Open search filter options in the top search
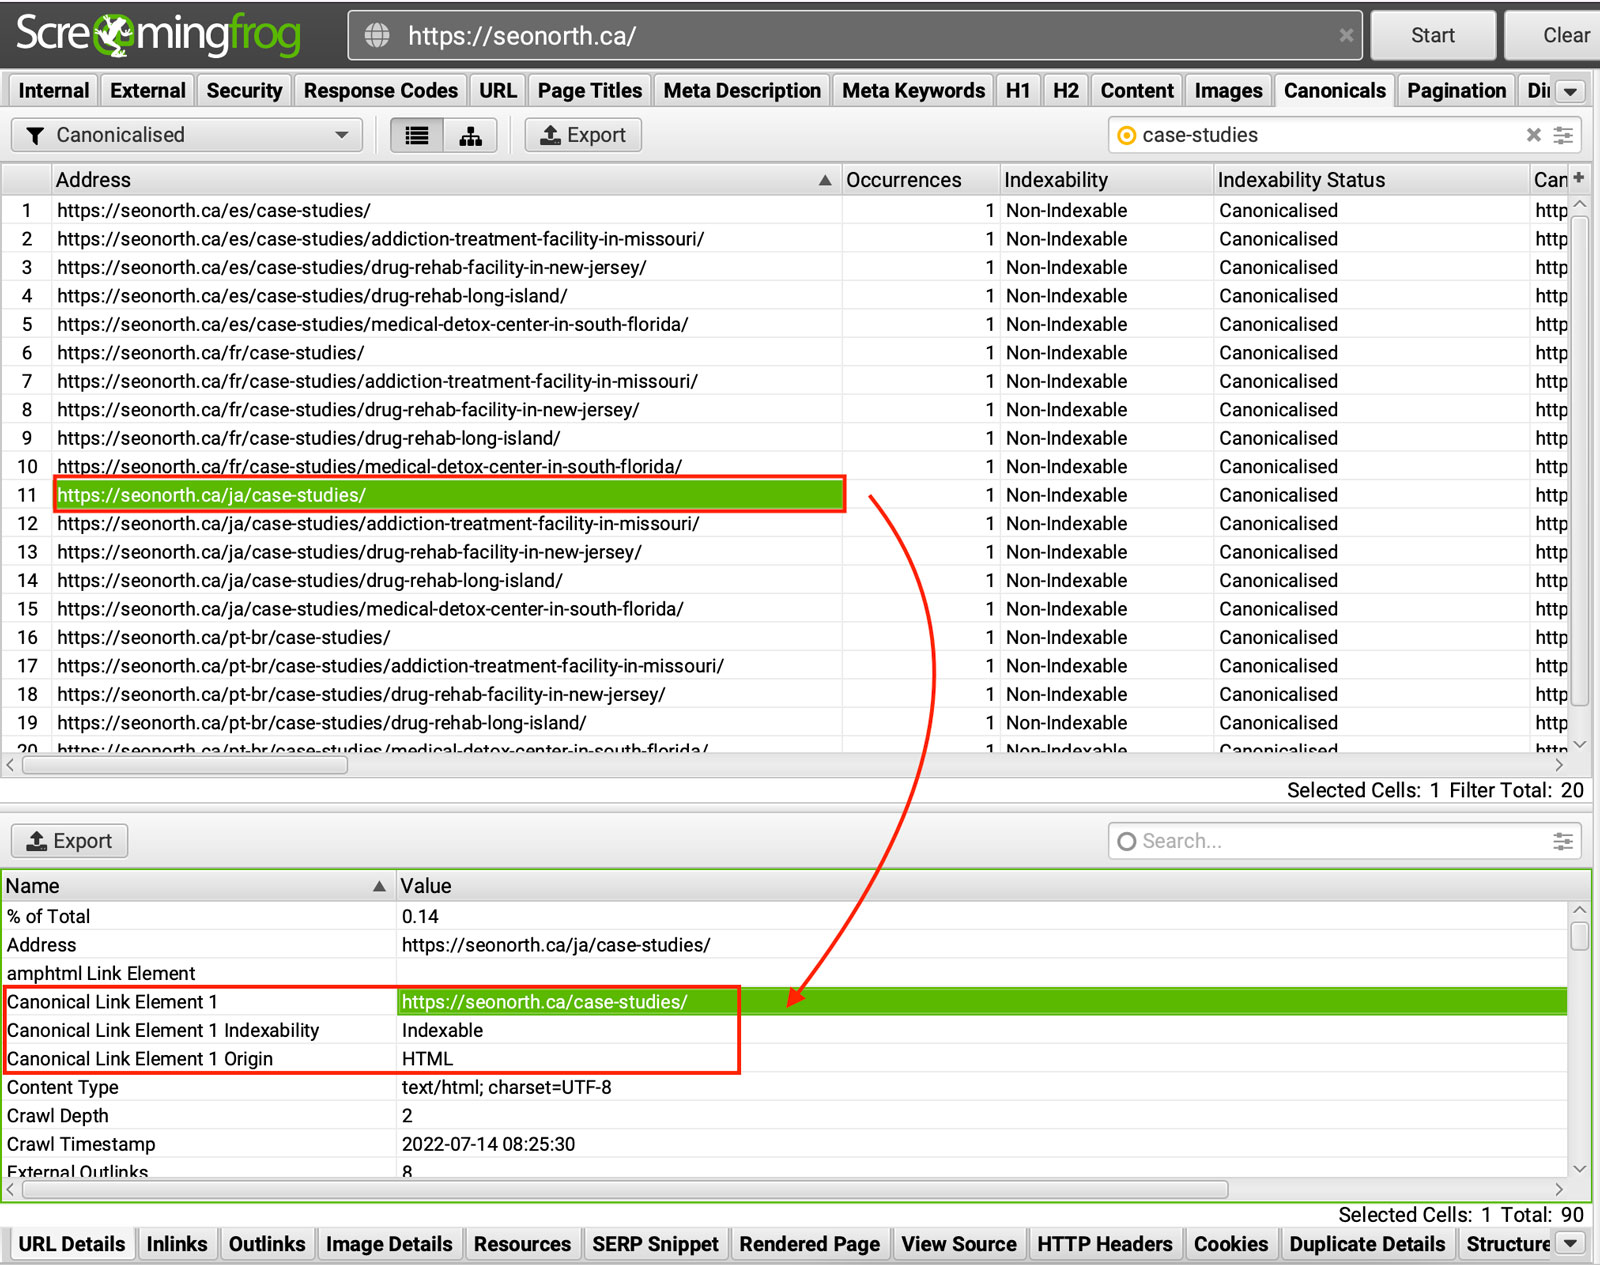Screen dimensions: 1600x1265 click(x=1563, y=135)
